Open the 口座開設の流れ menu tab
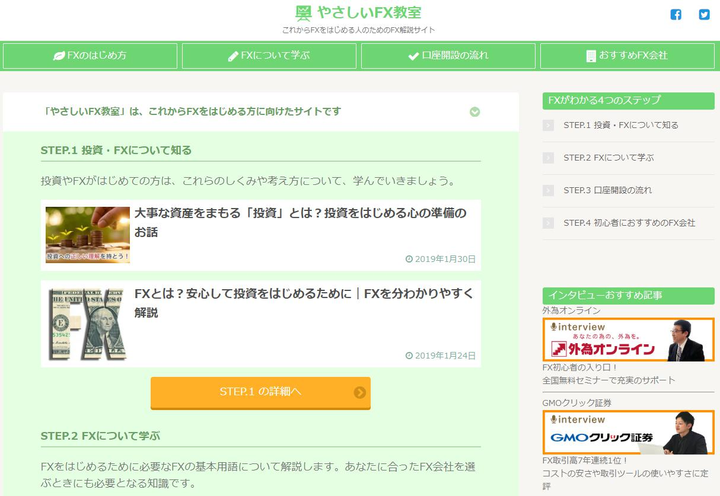The height and width of the screenshot is (496, 720). coord(448,56)
